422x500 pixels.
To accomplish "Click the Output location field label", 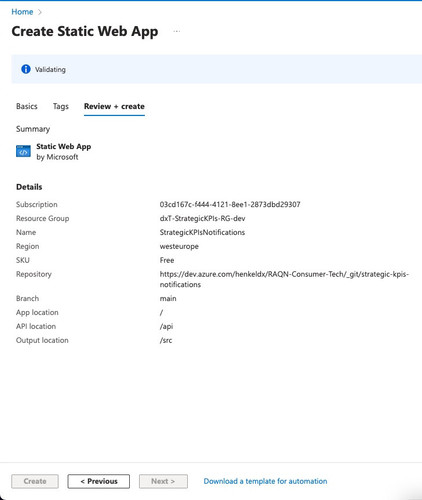I will tap(42, 340).
